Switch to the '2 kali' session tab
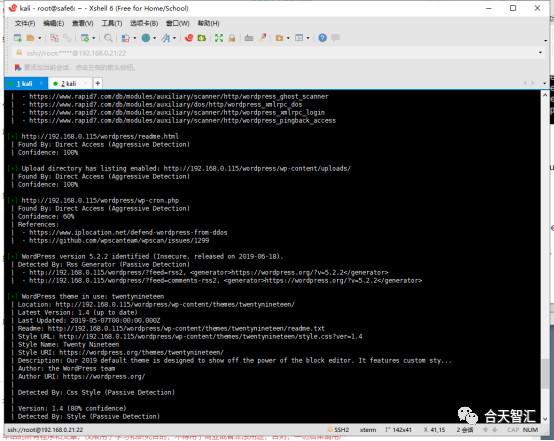554x441 pixels. click(x=69, y=83)
